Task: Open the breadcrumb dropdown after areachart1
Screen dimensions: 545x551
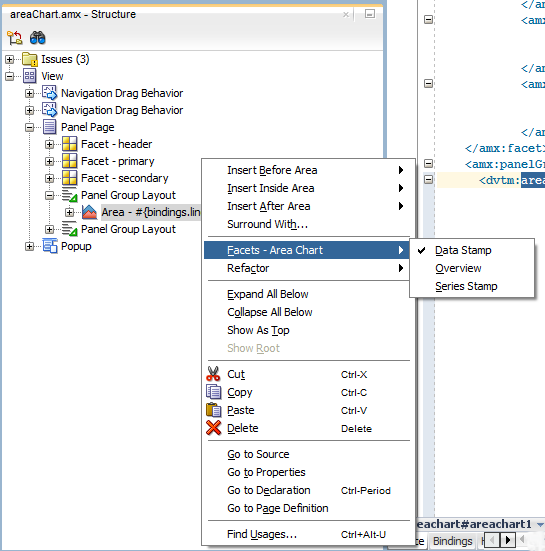Action: coord(540,525)
